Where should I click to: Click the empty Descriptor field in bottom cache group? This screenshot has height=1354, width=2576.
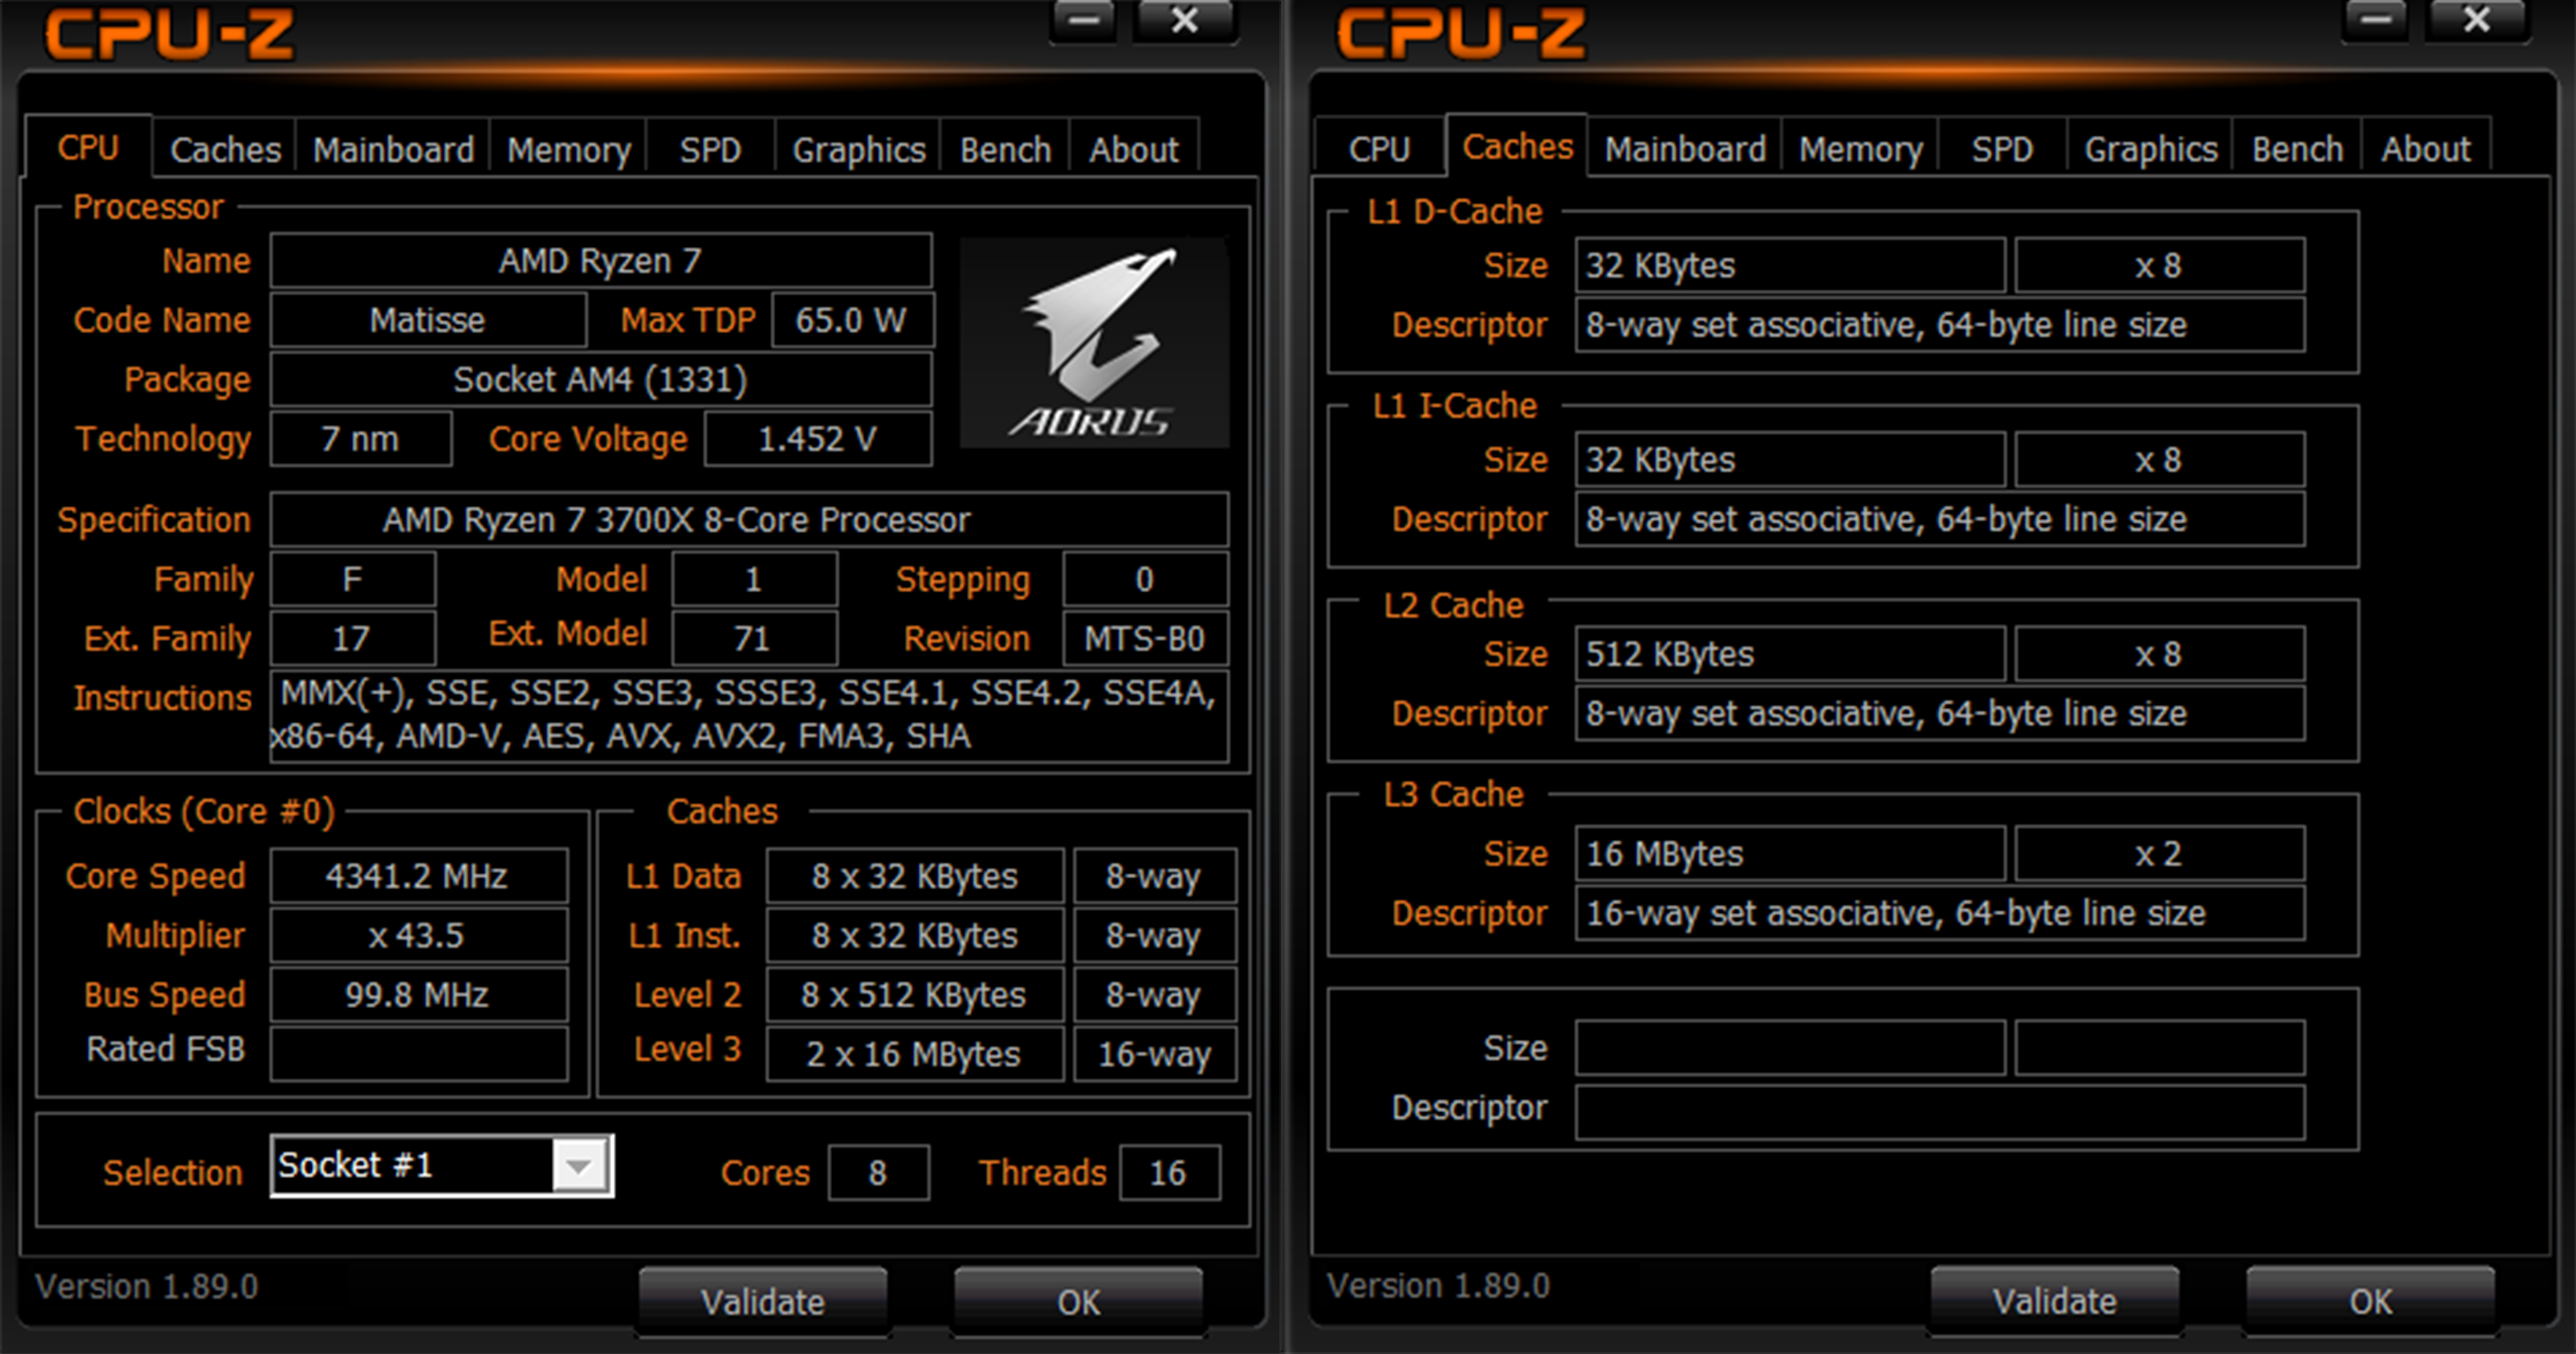[x=1940, y=1112]
